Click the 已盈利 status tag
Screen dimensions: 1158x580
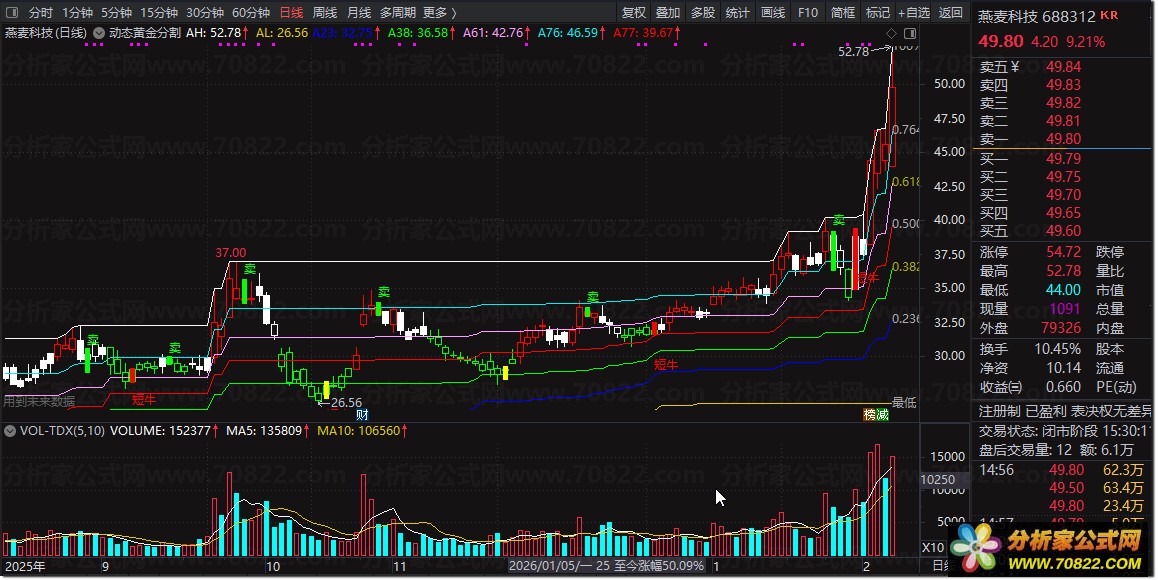click(x=1045, y=411)
